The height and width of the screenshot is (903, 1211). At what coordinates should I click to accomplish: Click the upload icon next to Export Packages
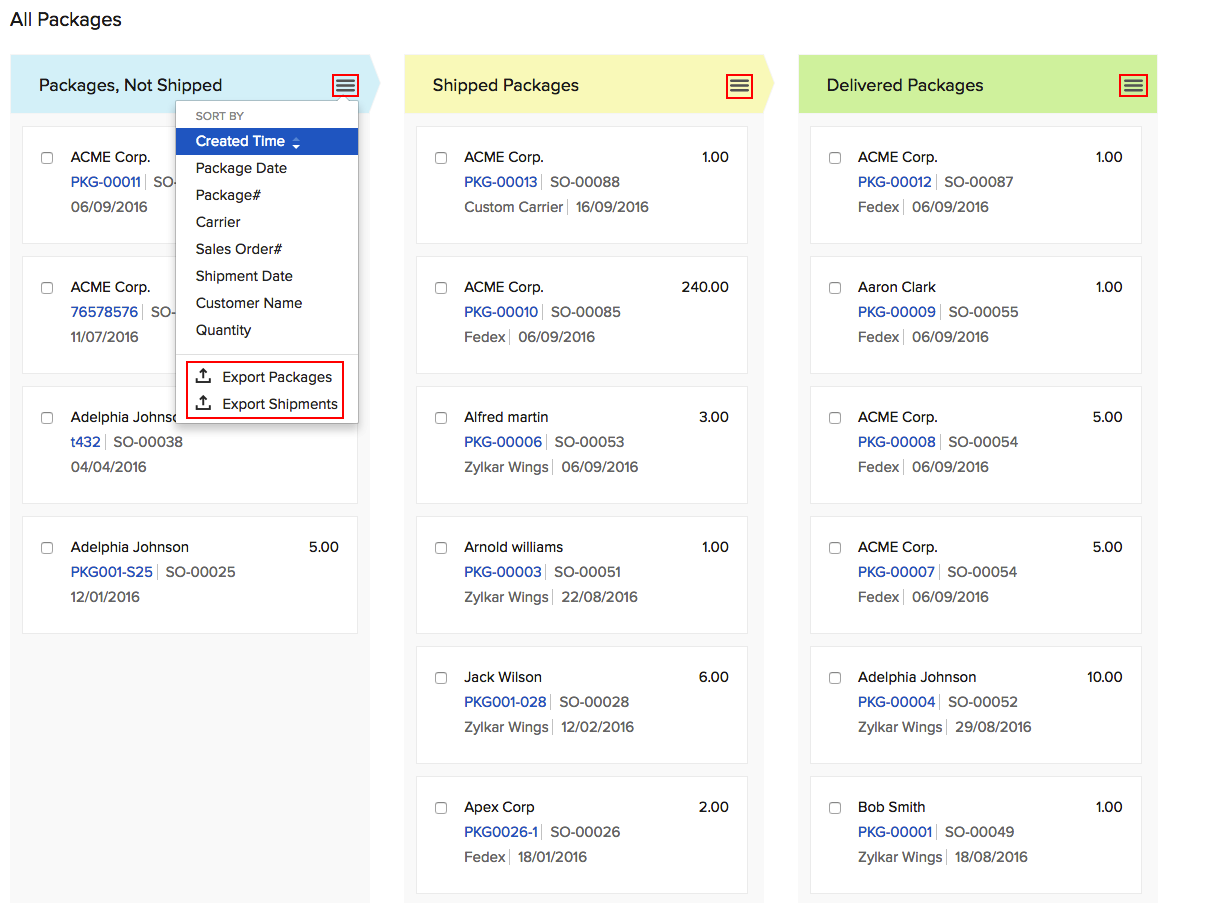click(205, 376)
